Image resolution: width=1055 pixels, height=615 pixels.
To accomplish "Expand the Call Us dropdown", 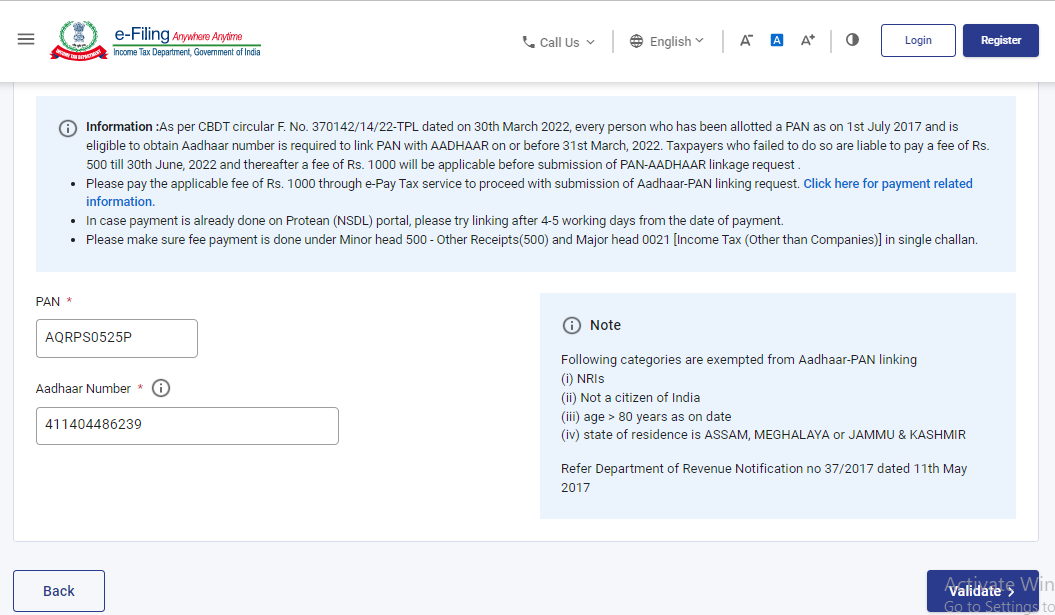I will point(559,42).
